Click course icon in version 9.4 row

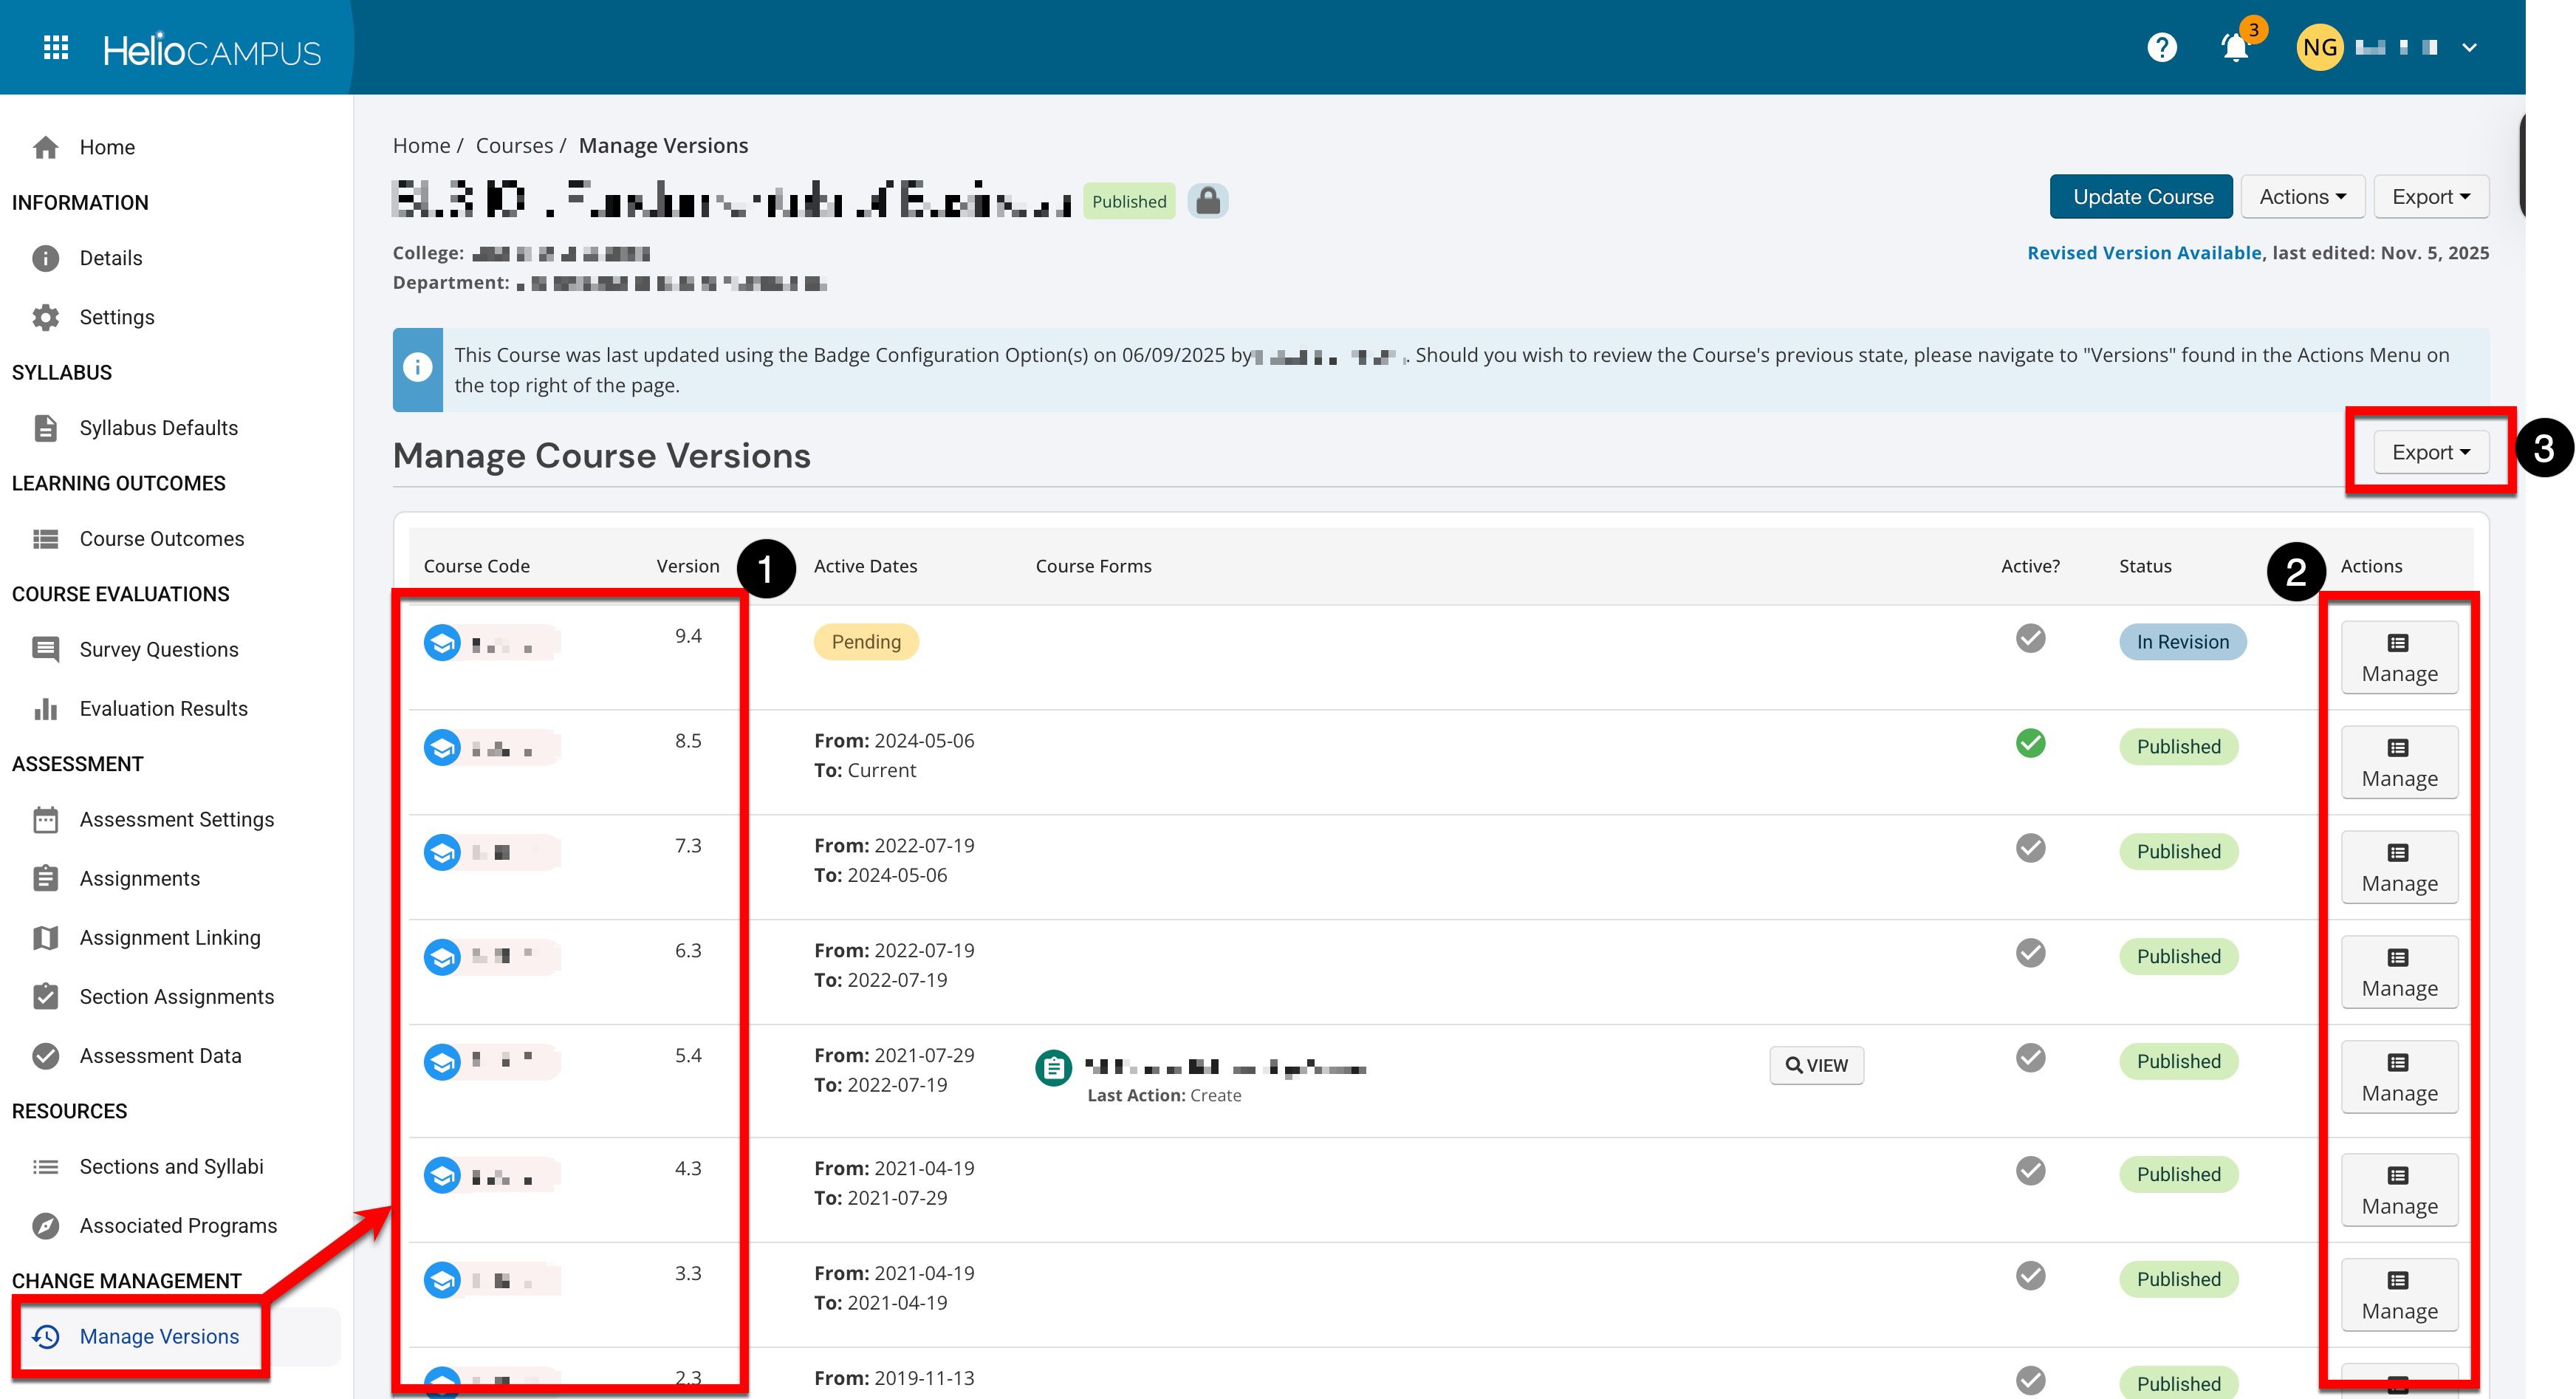point(441,643)
